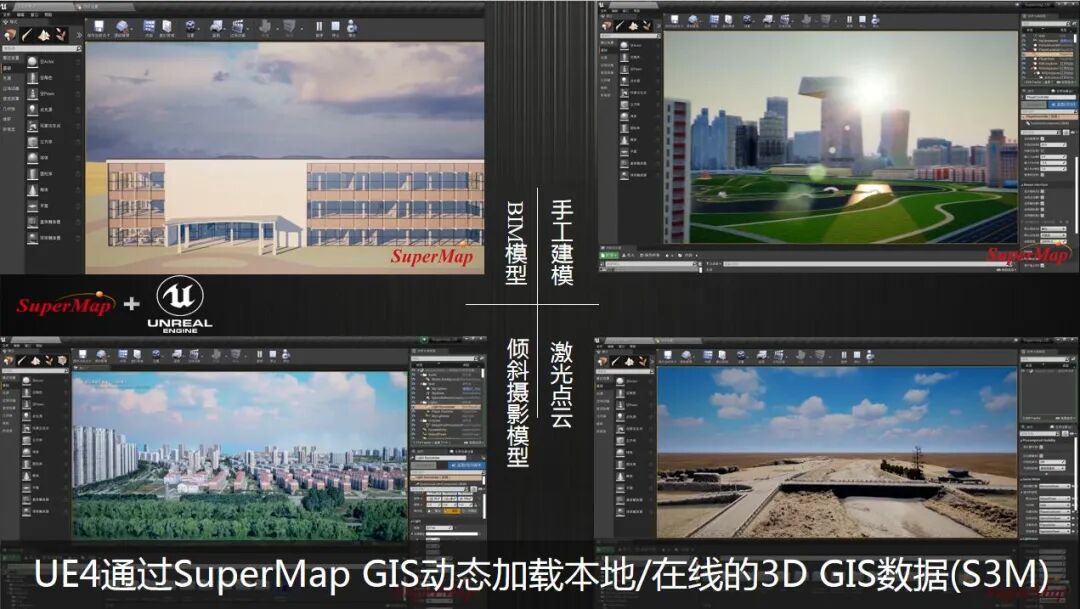Image resolution: width=1080 pixels, height=609 pixels.
Task: Open Marketplace icon in BIM building window toolbar
Action: [x=167, y=26]
